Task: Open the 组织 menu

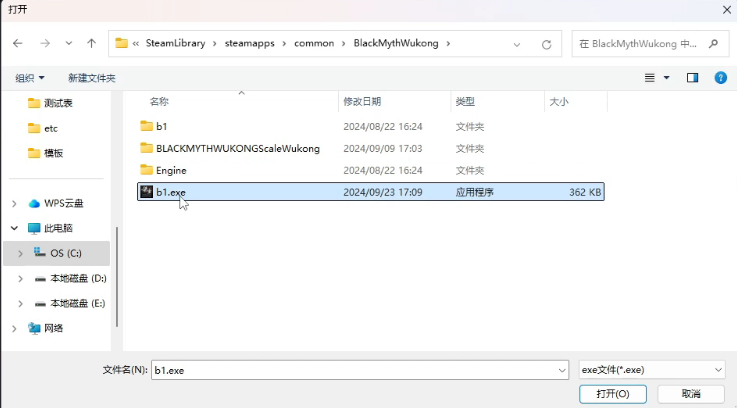Action: pos(30,78)
